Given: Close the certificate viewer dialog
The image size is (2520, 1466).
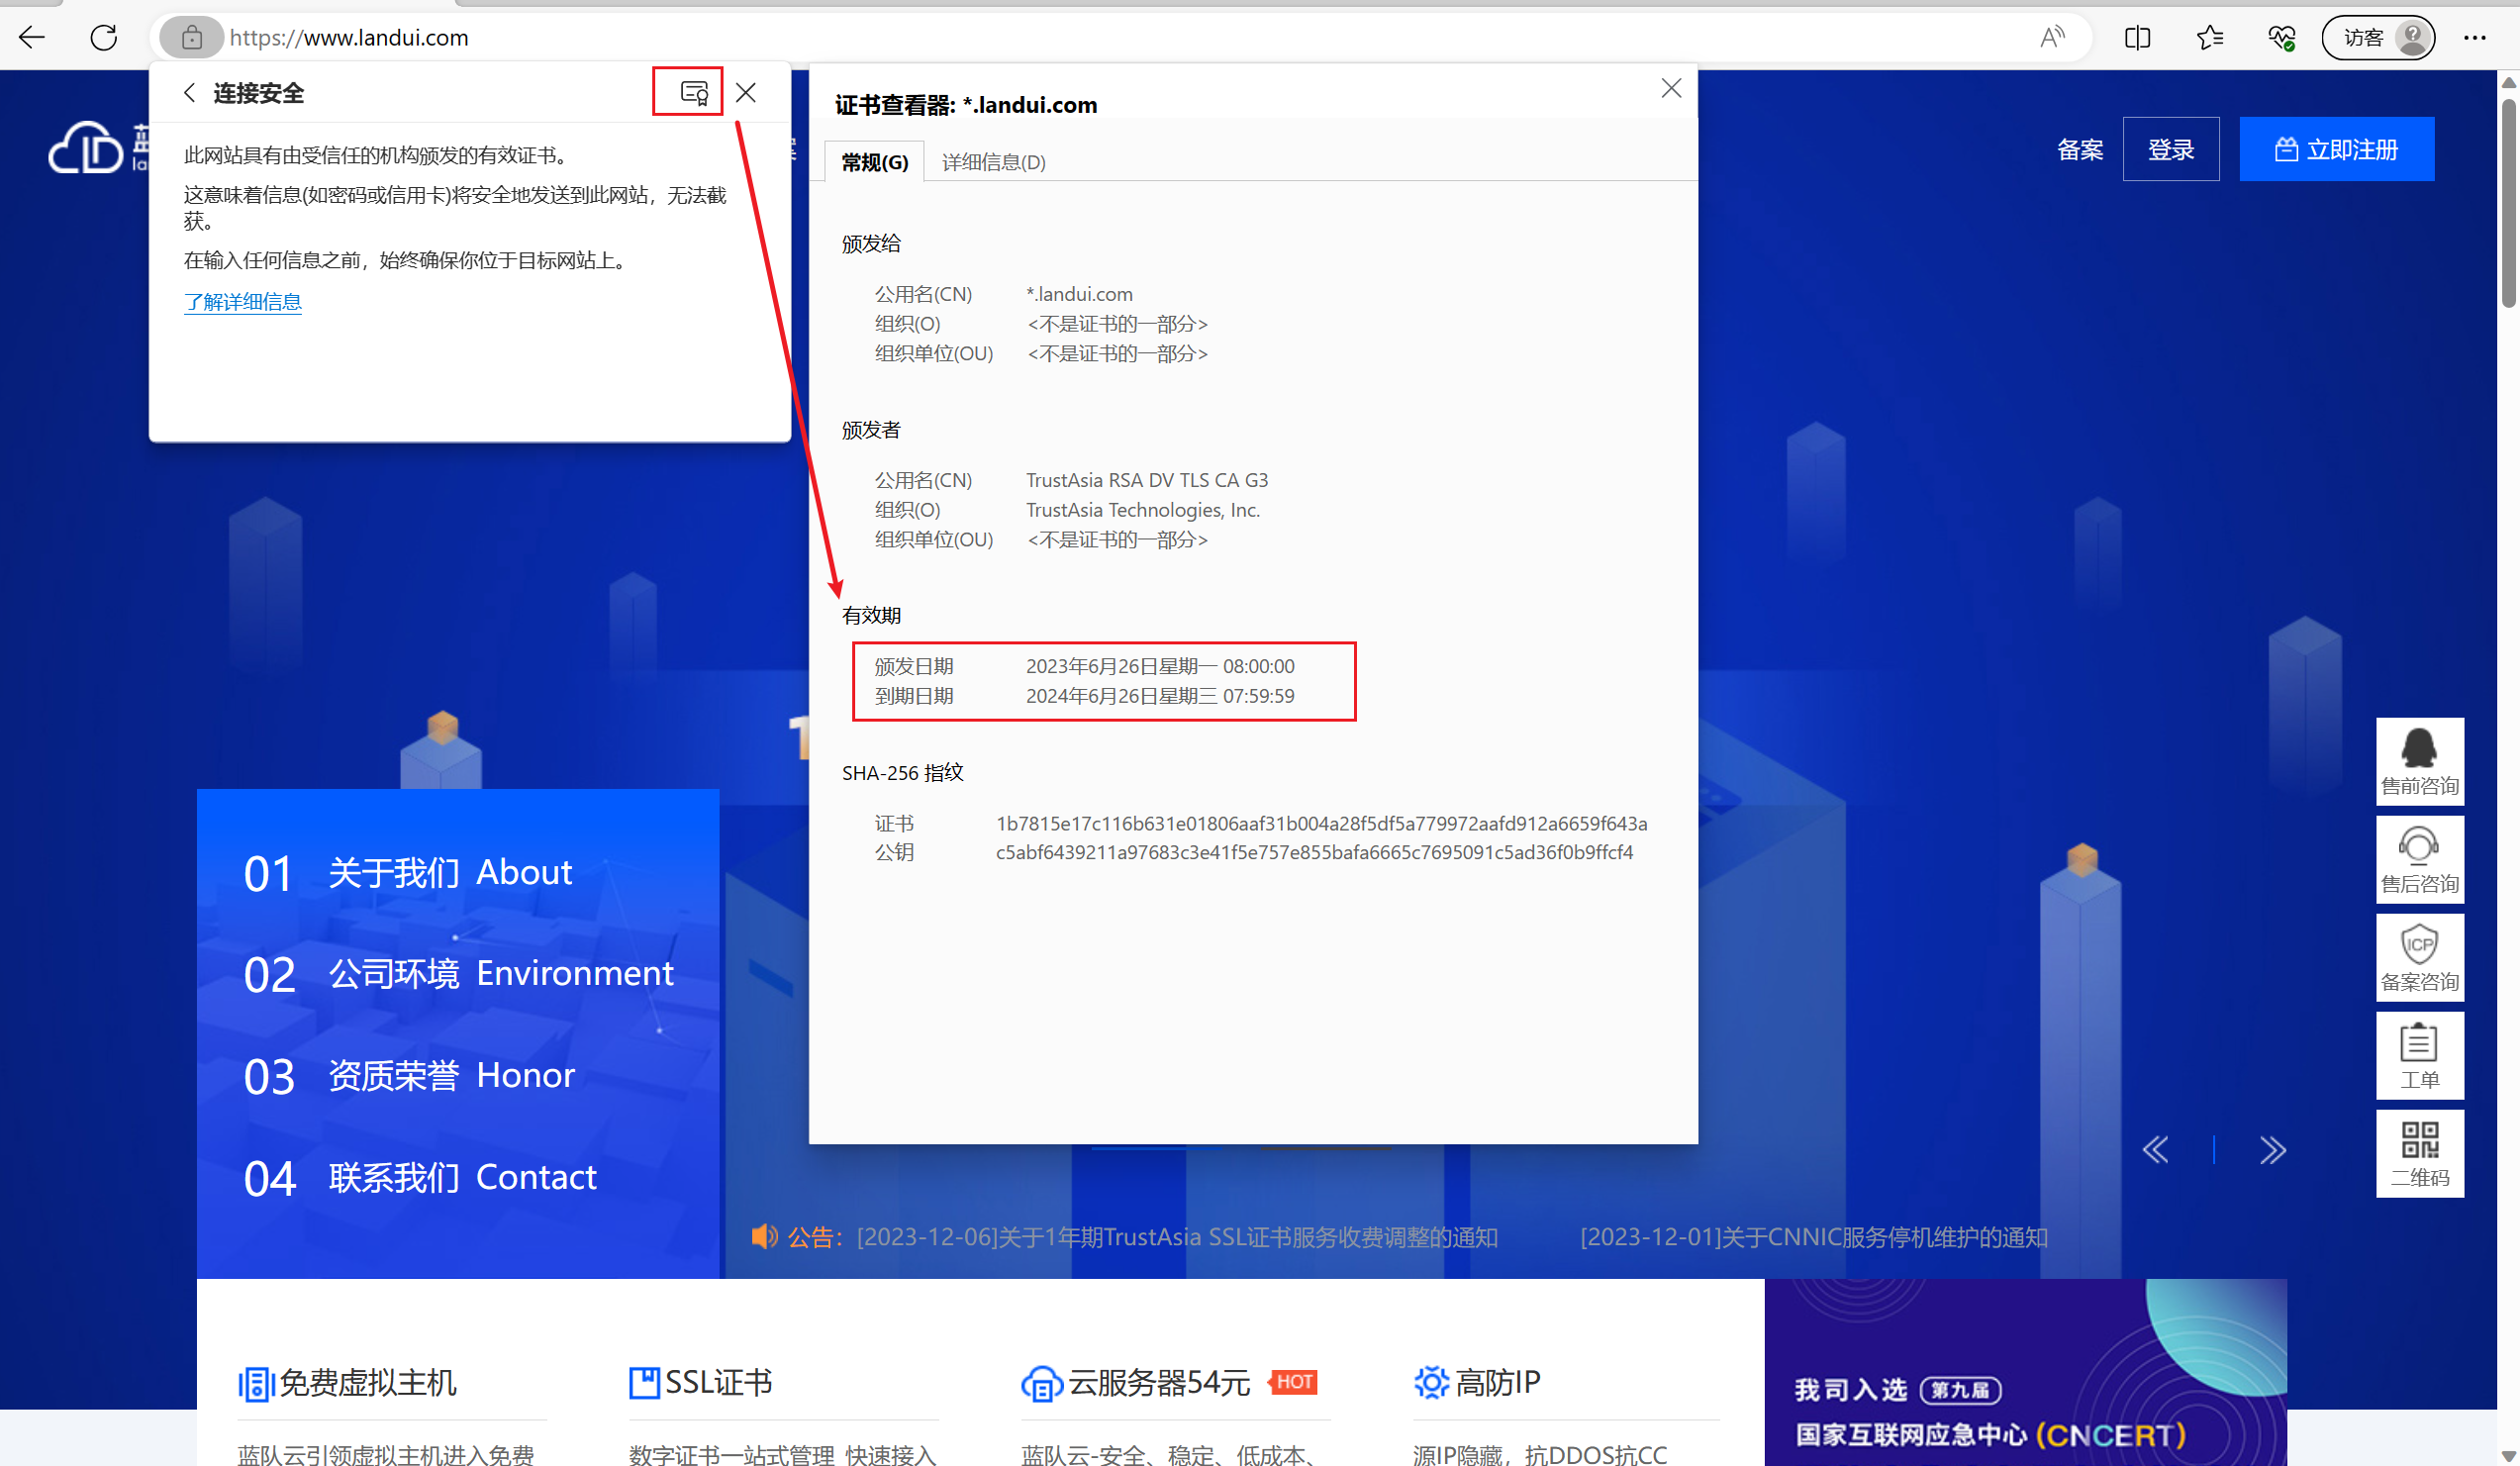Looking at the screenshot, I should point(1671,89).
